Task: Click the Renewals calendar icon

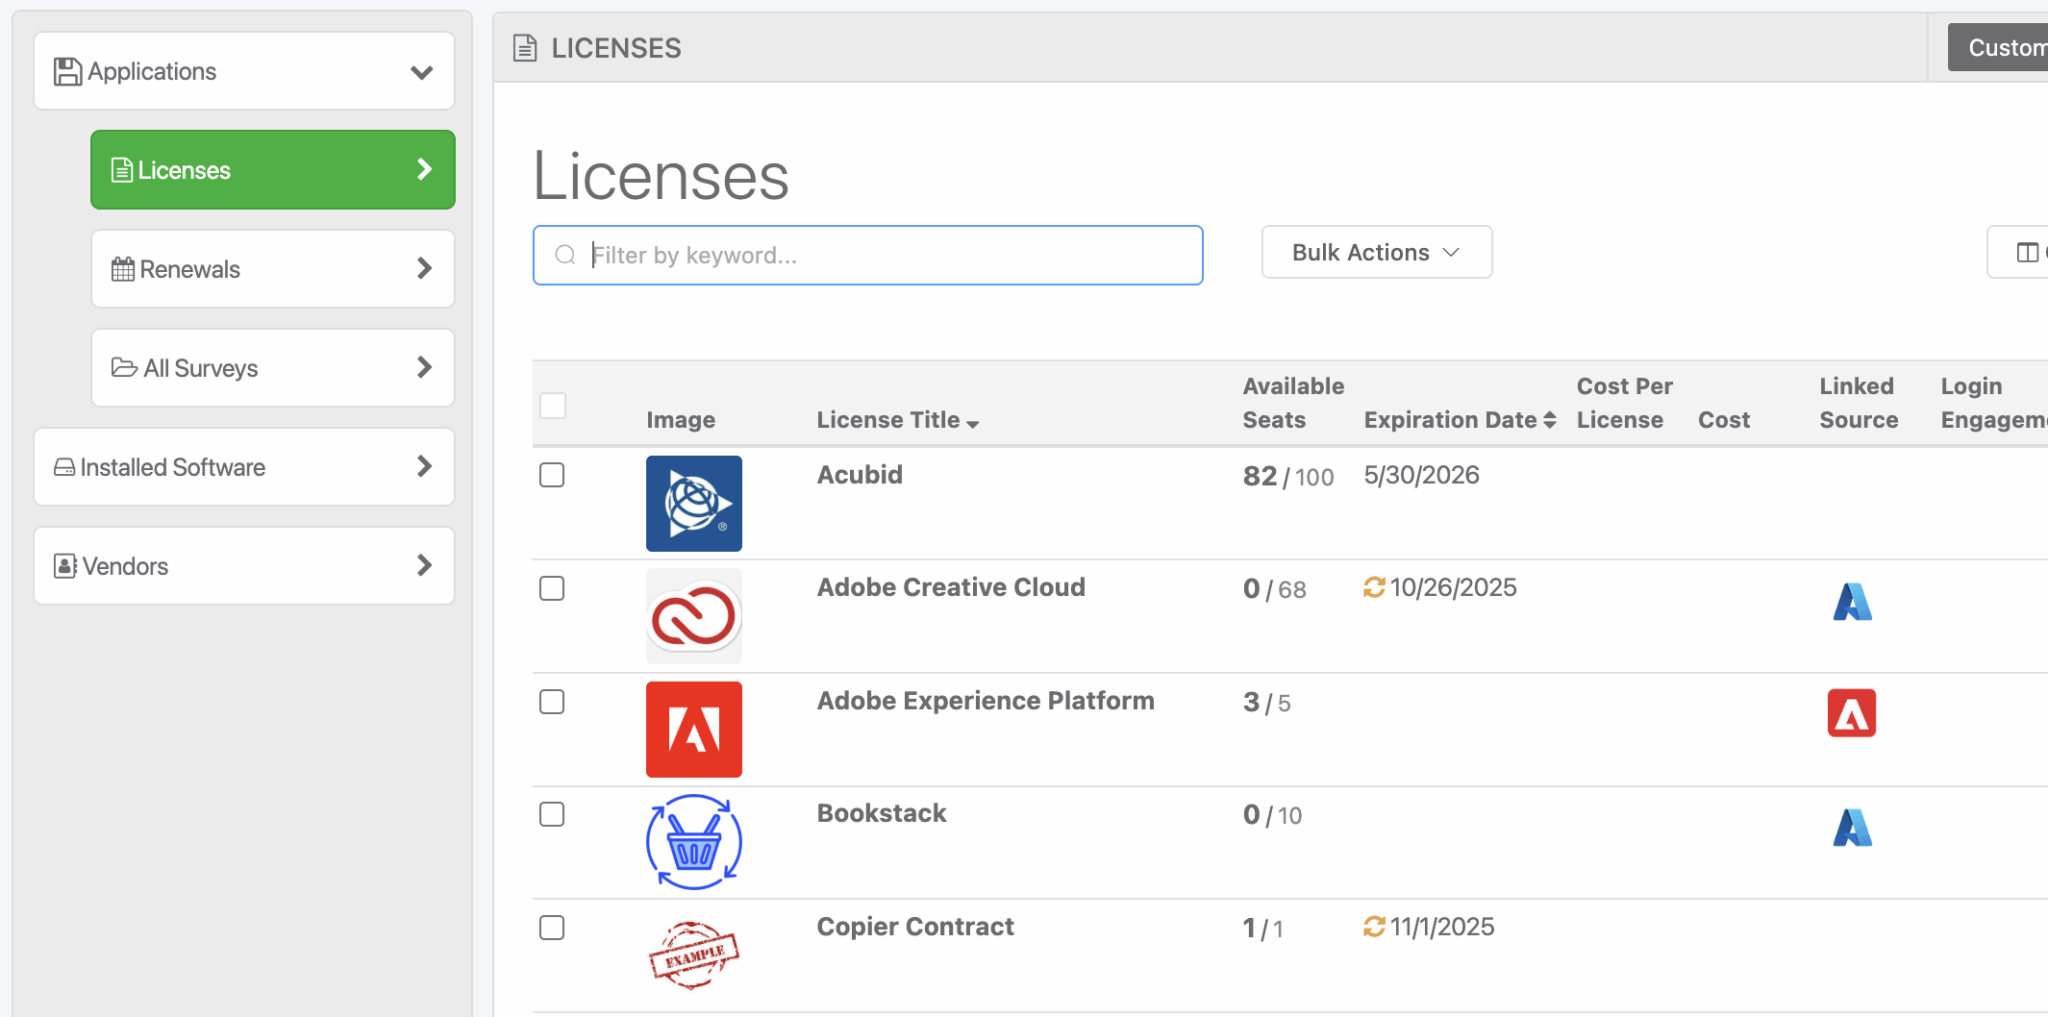Action: coord(122,268)
